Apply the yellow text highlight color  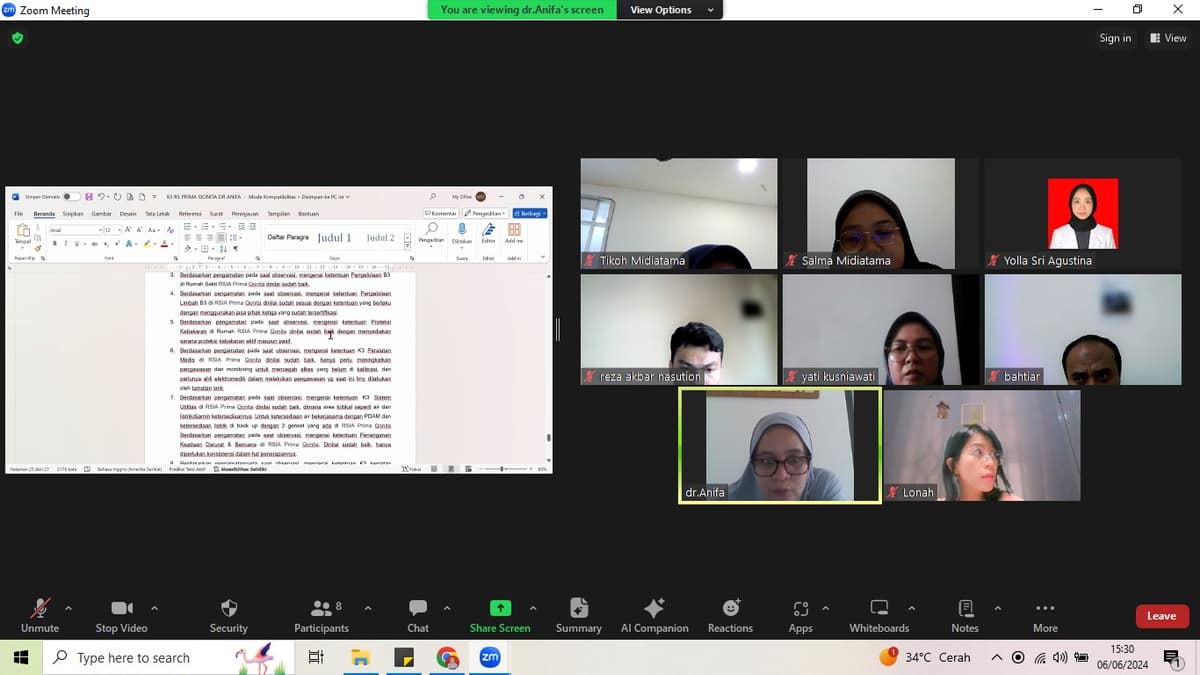(x=145, y=244)
